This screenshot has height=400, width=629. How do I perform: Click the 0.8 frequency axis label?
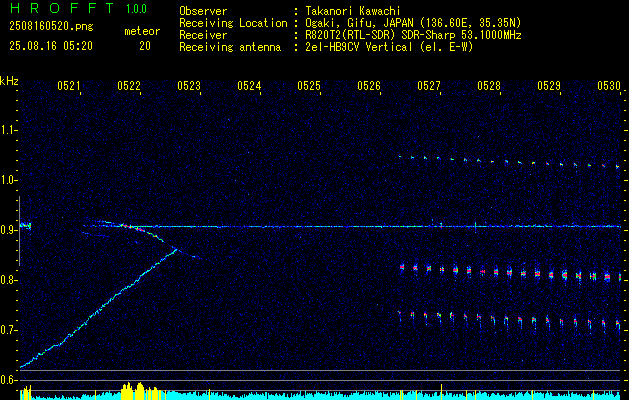[x=8, y=280]
